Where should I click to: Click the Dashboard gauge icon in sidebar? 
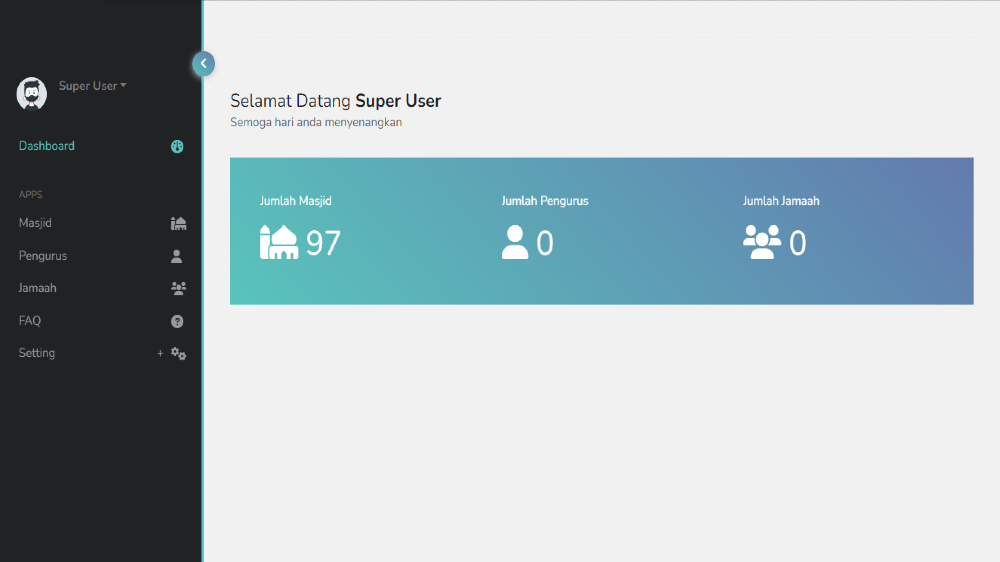(177, 146)
